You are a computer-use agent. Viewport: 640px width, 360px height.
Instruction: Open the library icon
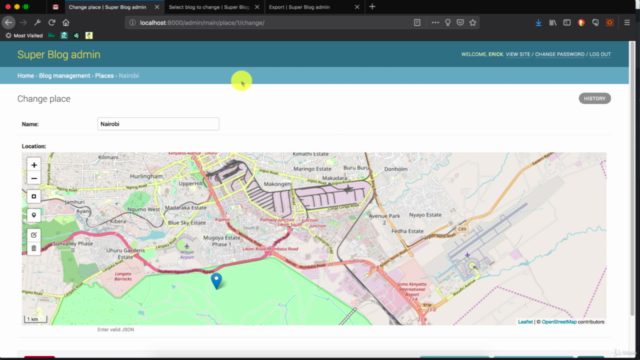click(553, 23)
